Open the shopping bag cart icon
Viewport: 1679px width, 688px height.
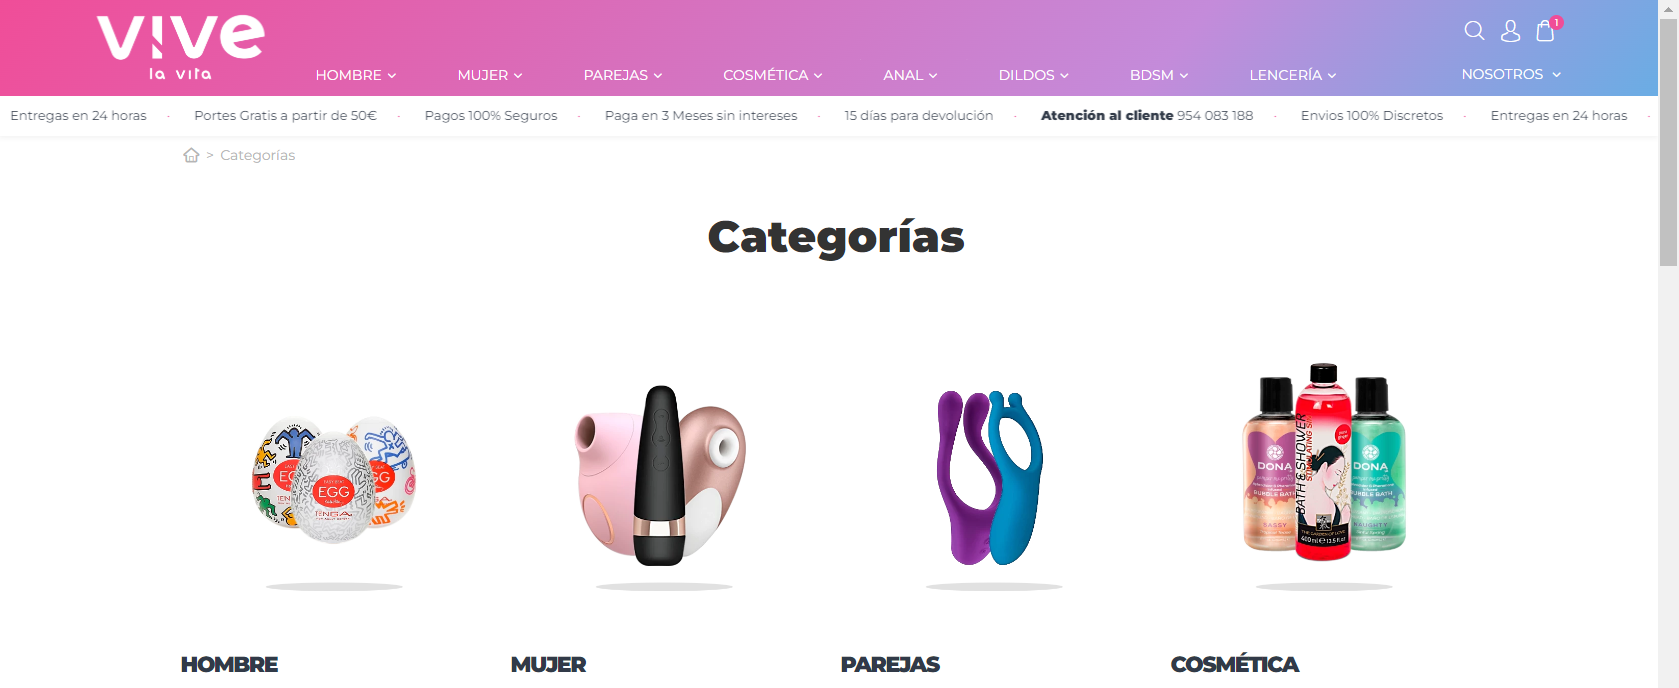(x=1546, y=31)
